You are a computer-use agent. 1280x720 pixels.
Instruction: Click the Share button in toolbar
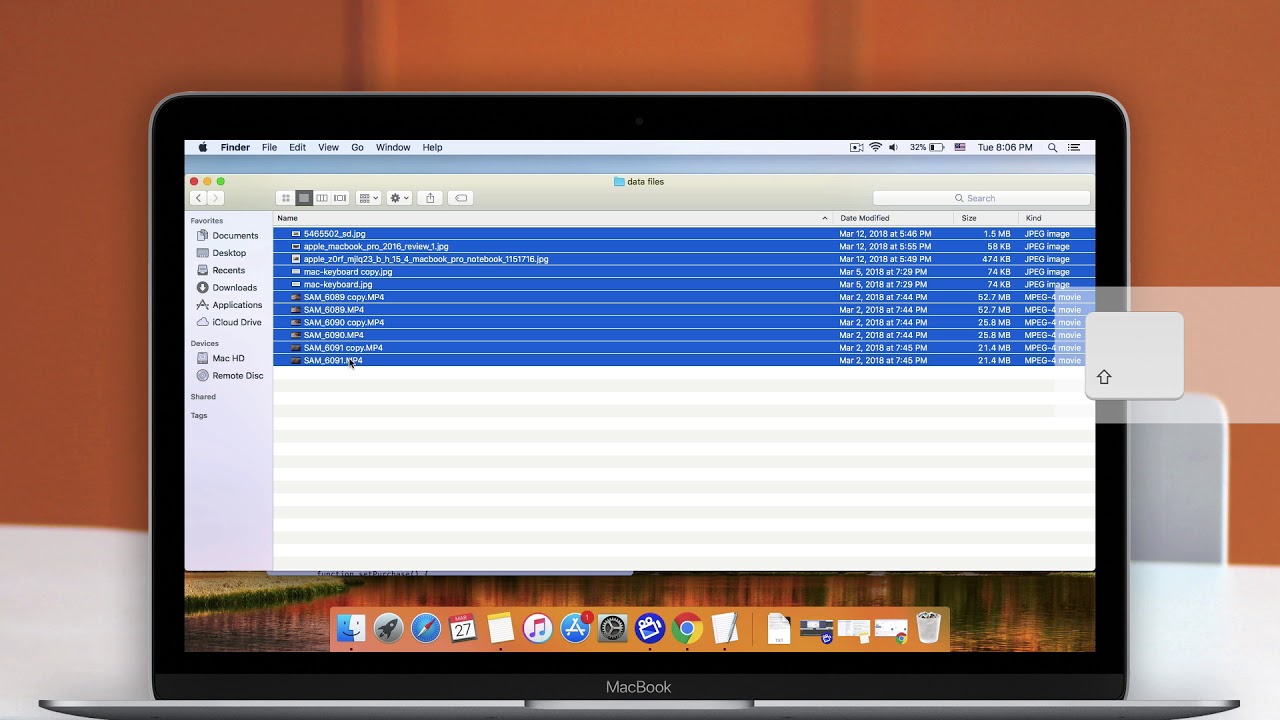coord(430,198)
